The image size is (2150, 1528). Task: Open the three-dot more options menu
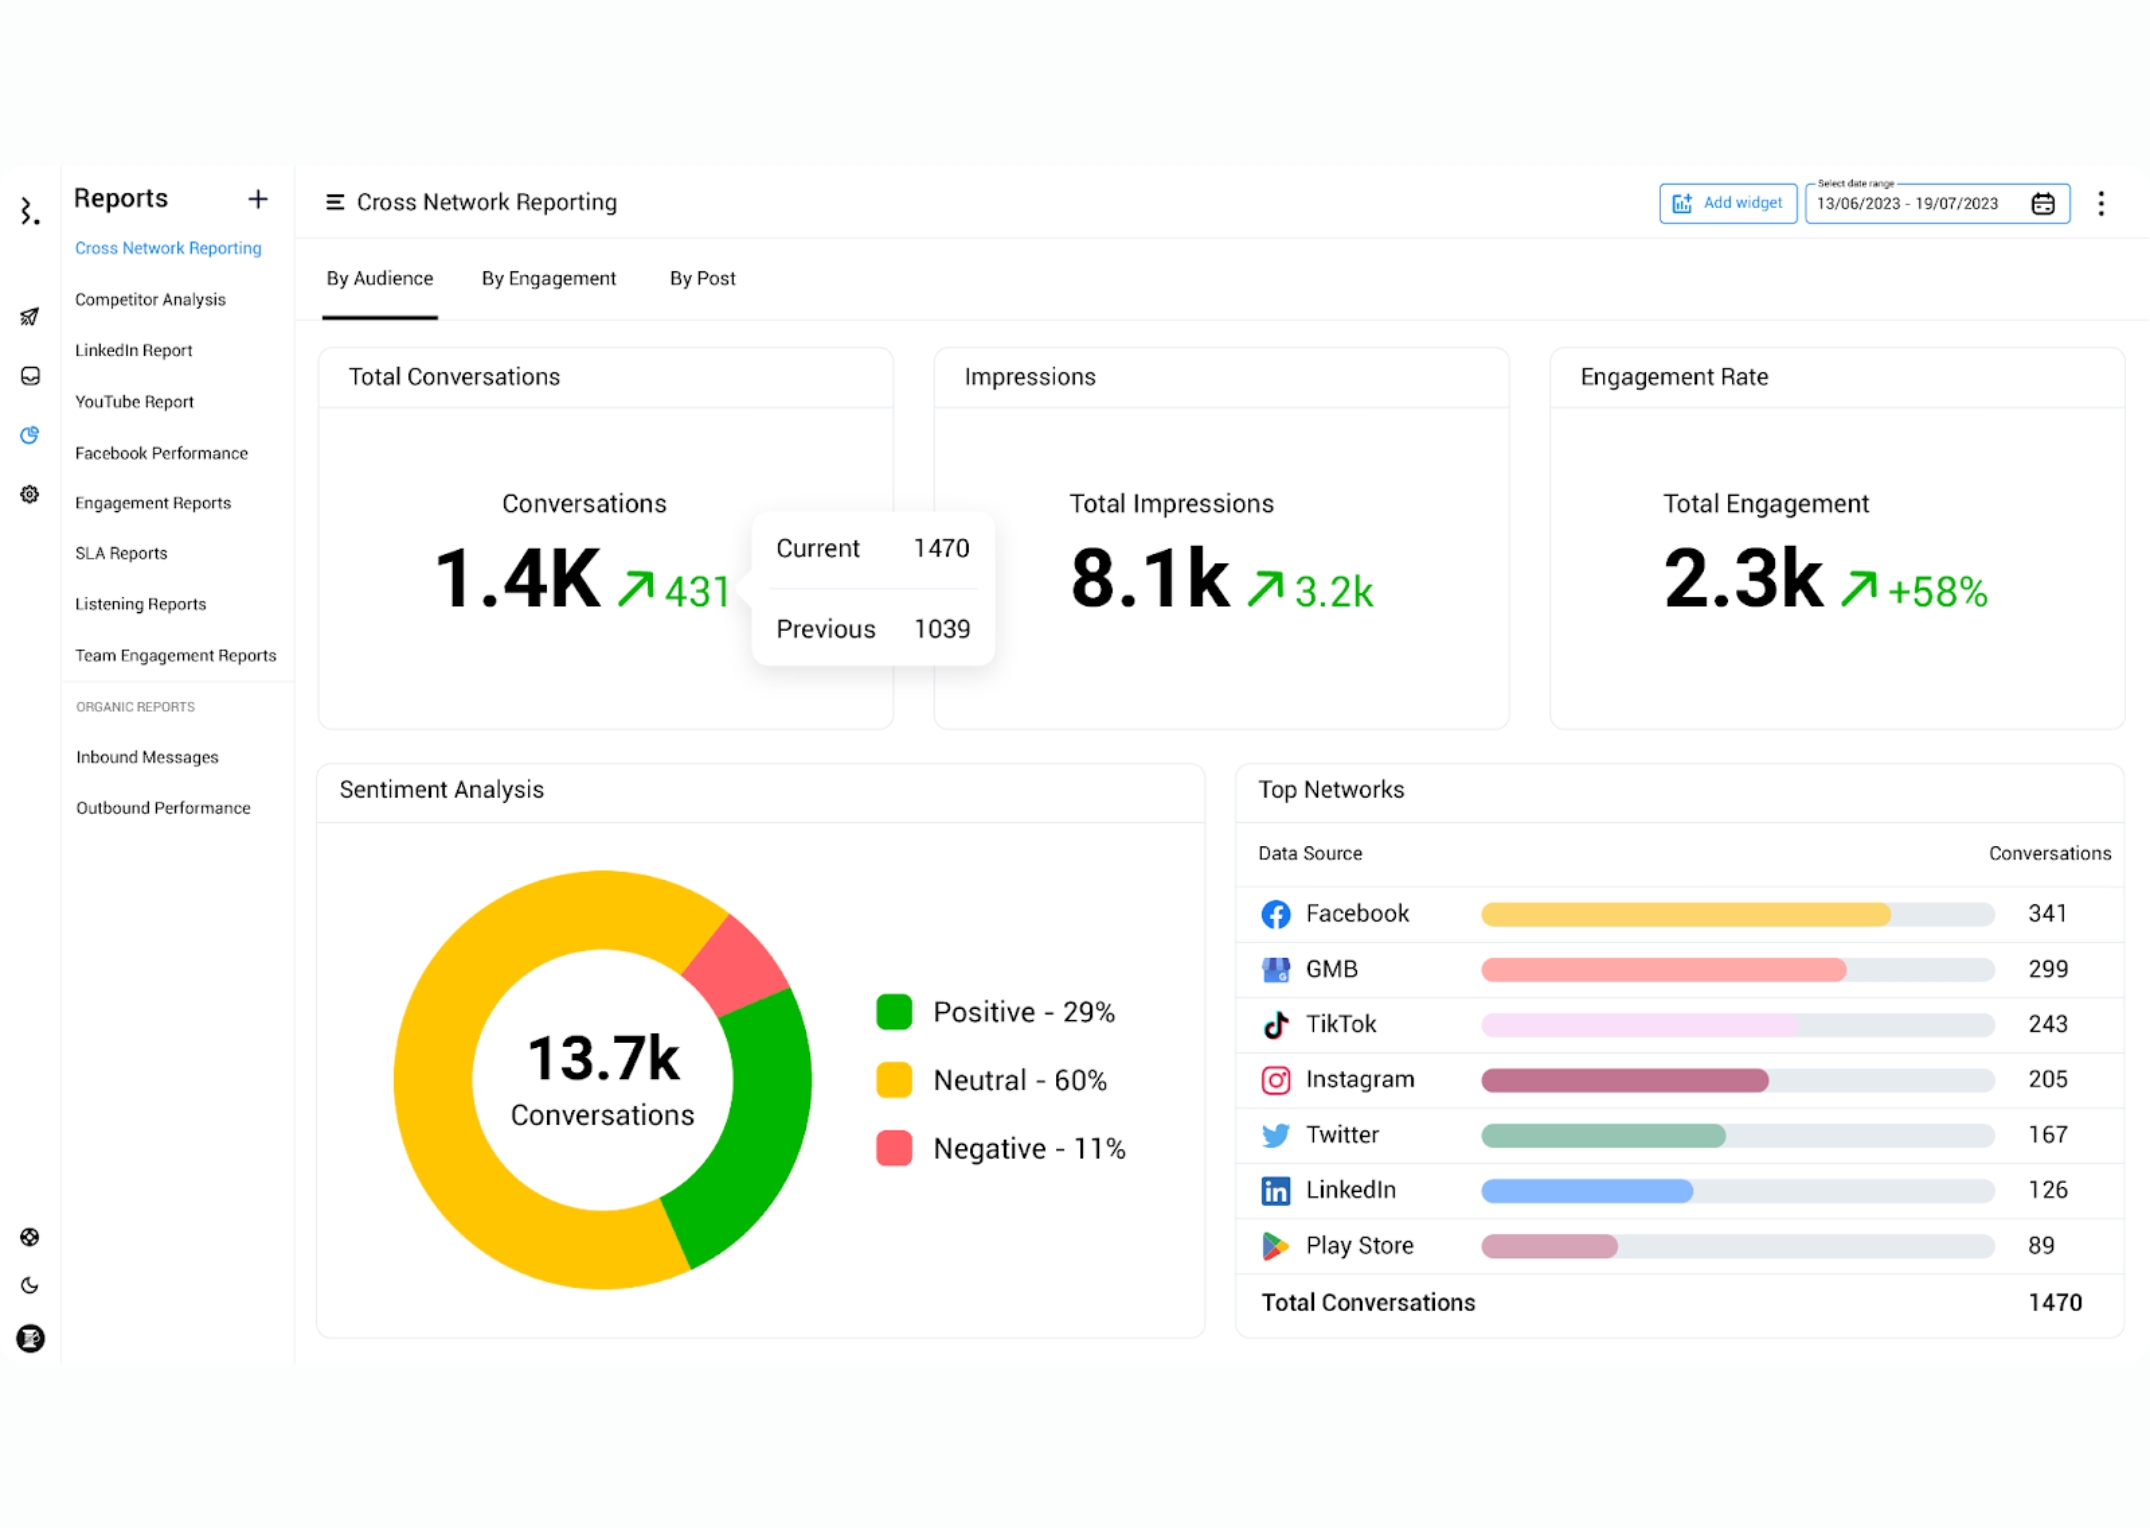point(2101,204)
